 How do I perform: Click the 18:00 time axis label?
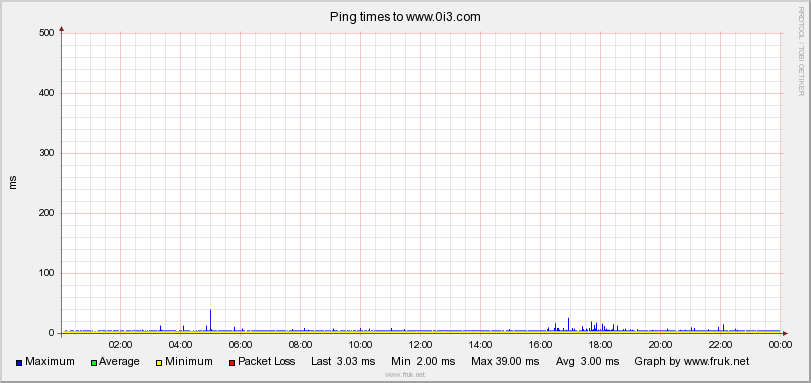[x=600, y=344]
